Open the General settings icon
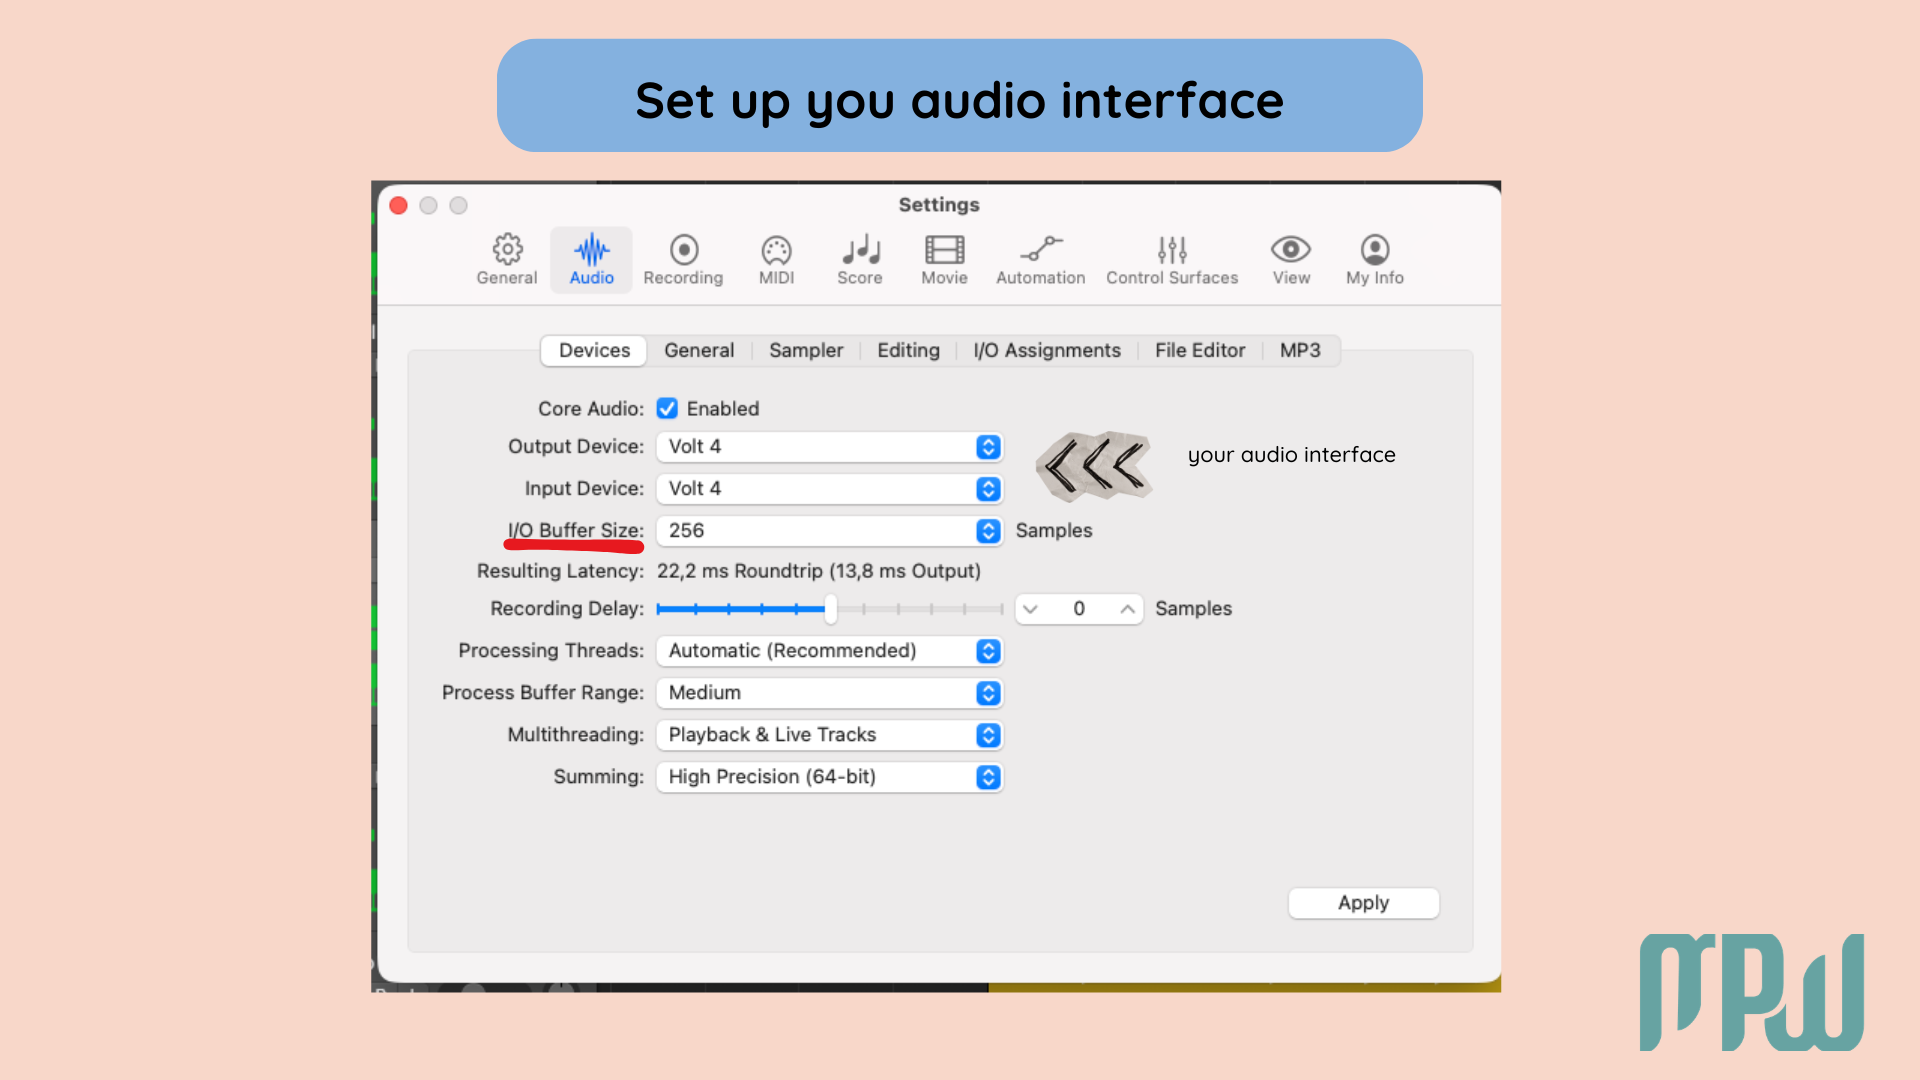 tap(507, 259)
